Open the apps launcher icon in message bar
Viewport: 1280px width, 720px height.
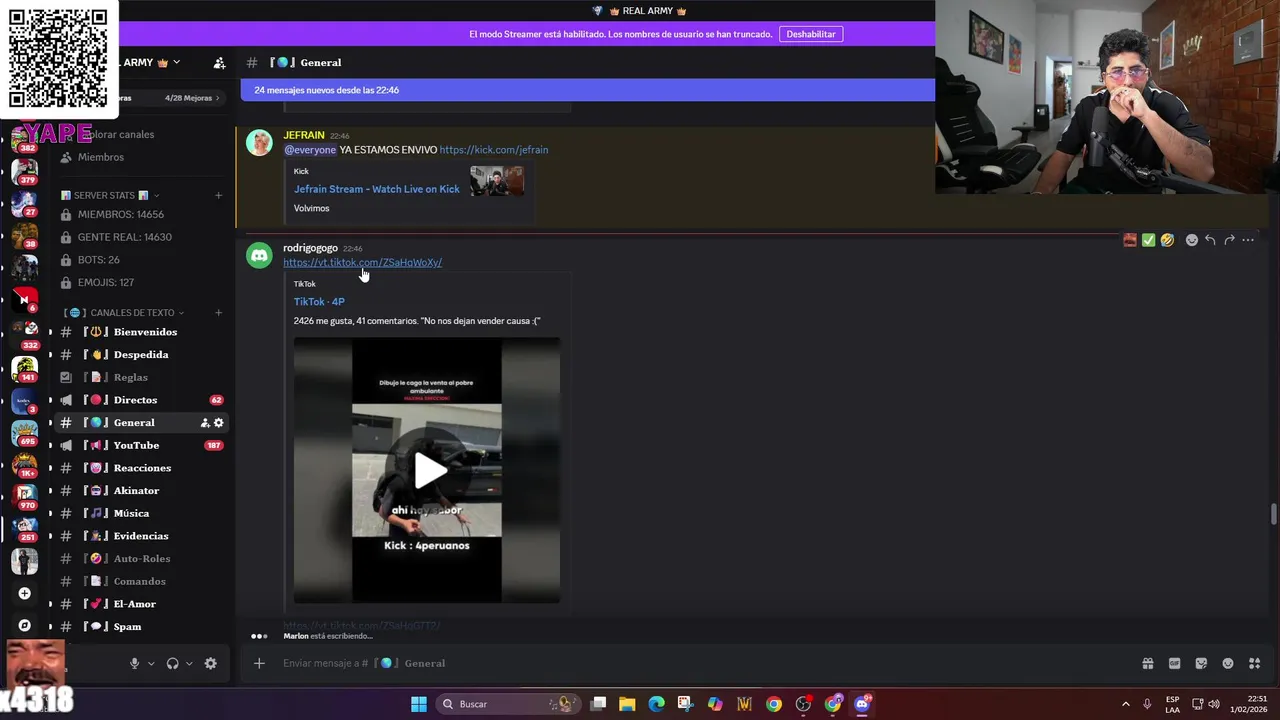1255,663
